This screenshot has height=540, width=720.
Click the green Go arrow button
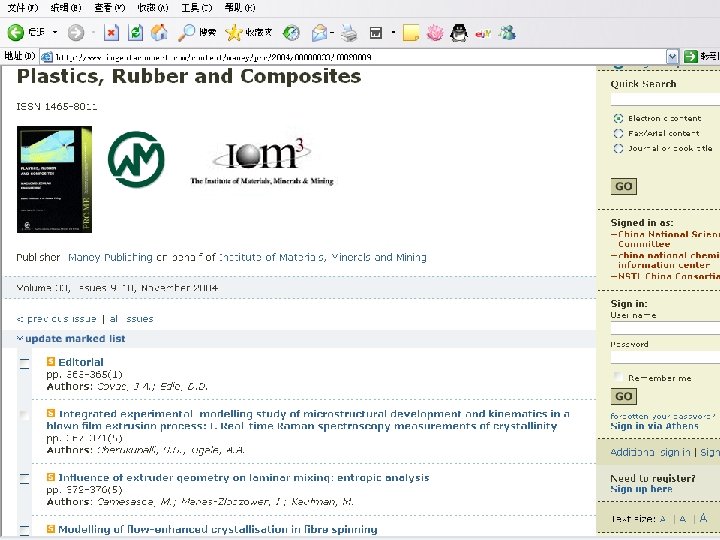[x=691, y=56]
